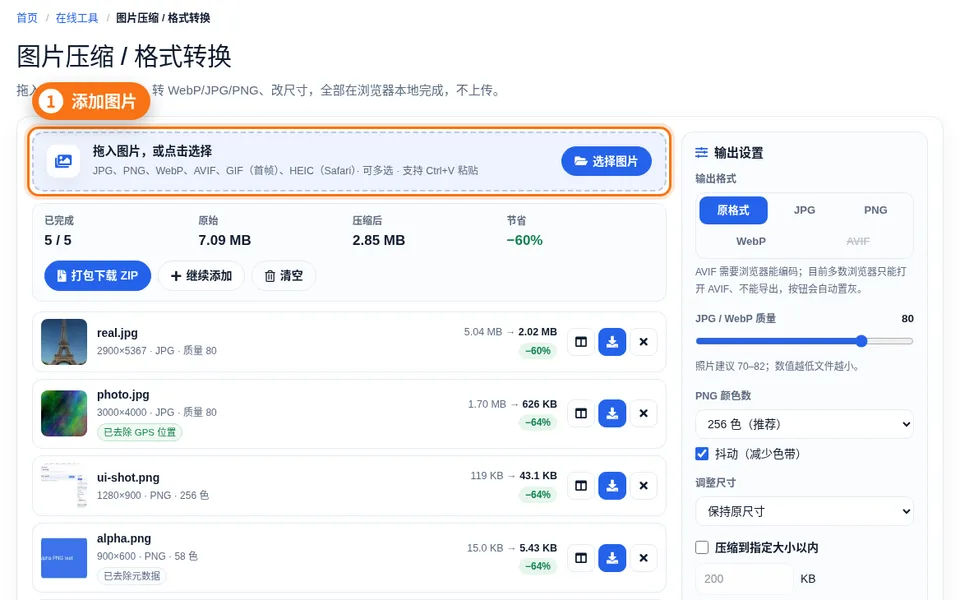This screenshot has height=600, width=960.
Task: Select PNG output format
Action: pos(875,210)
